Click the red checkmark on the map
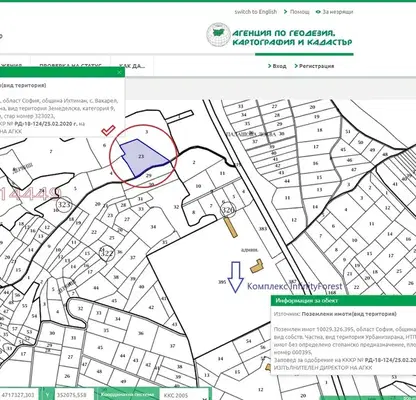 point(108,130)
